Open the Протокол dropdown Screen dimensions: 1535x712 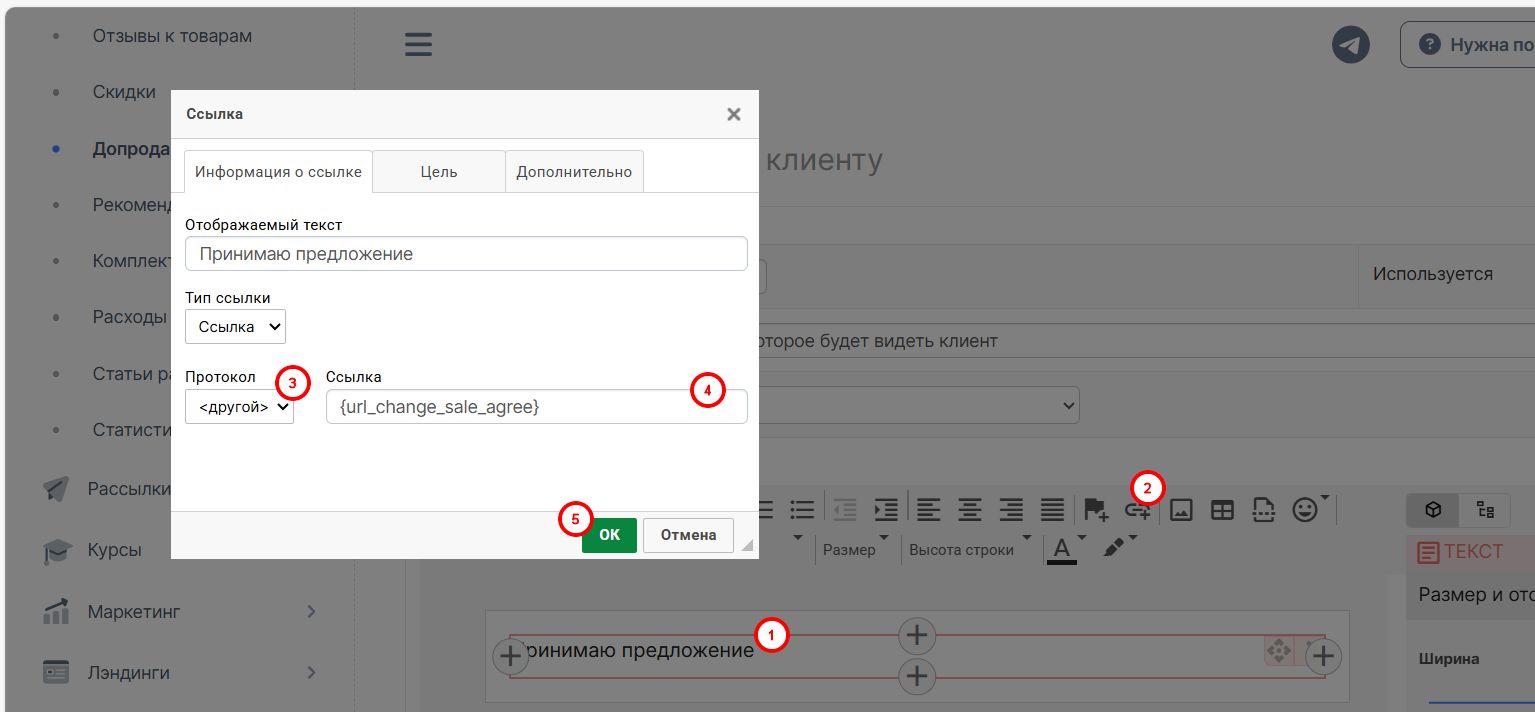(239, 407)
